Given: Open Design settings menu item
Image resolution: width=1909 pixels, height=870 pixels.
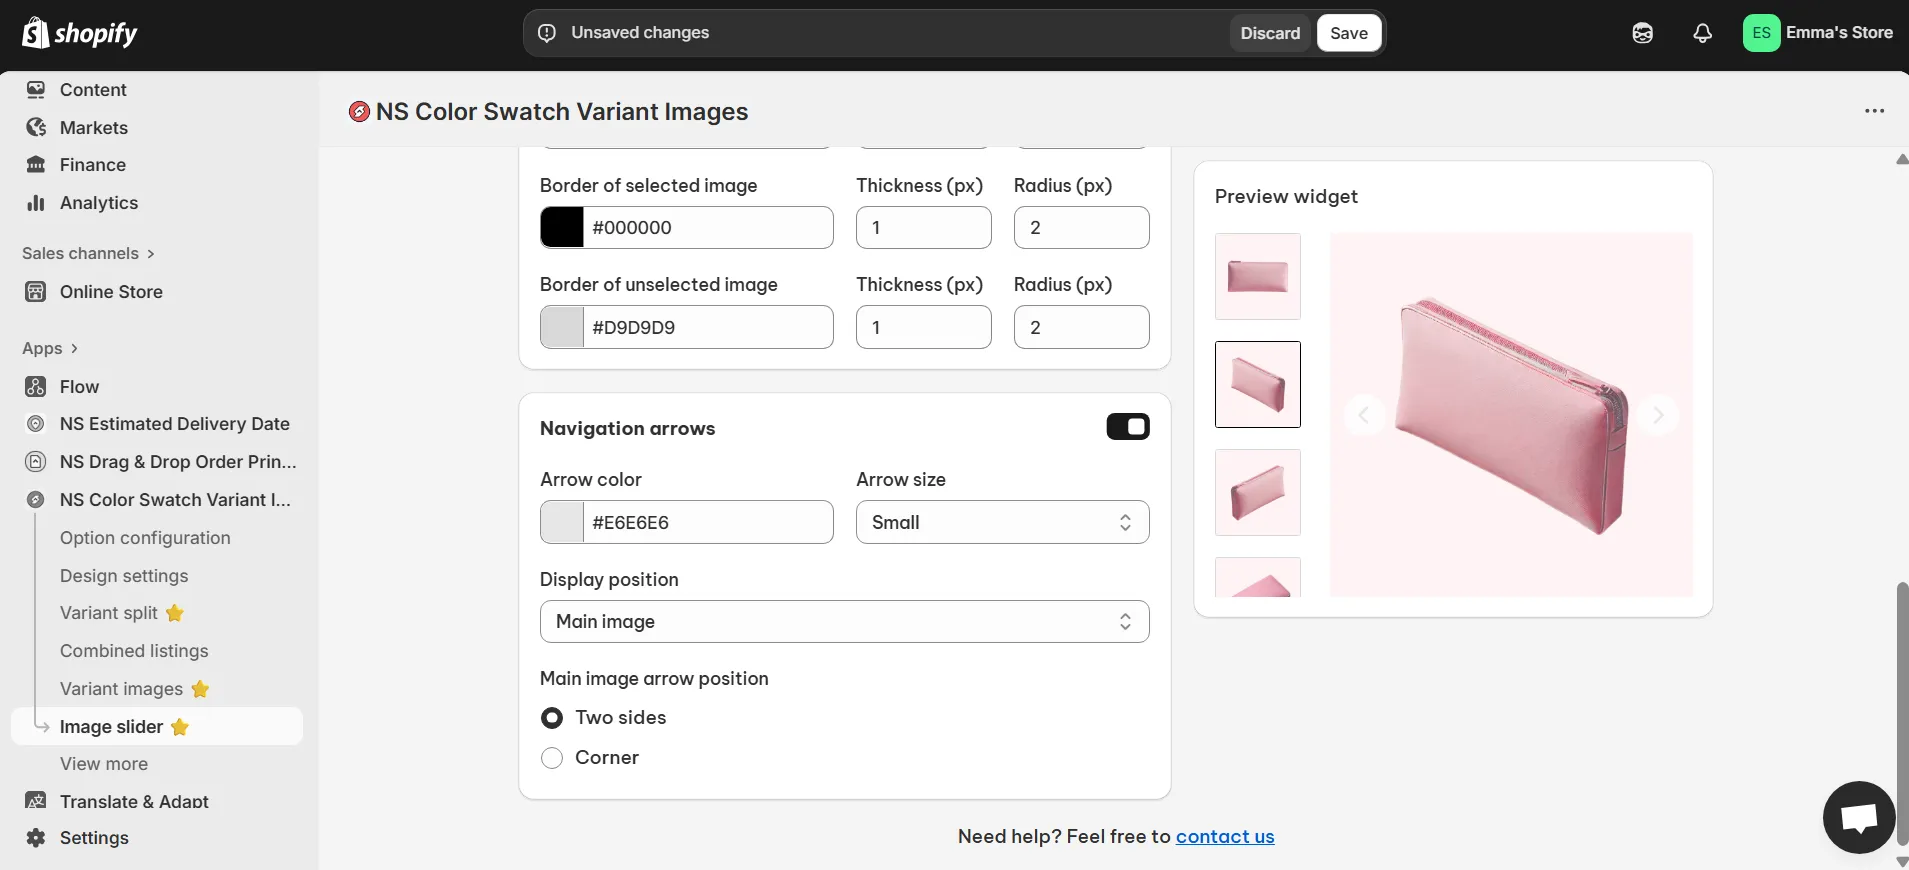Looking at the screenshot, I should point(124,576).
